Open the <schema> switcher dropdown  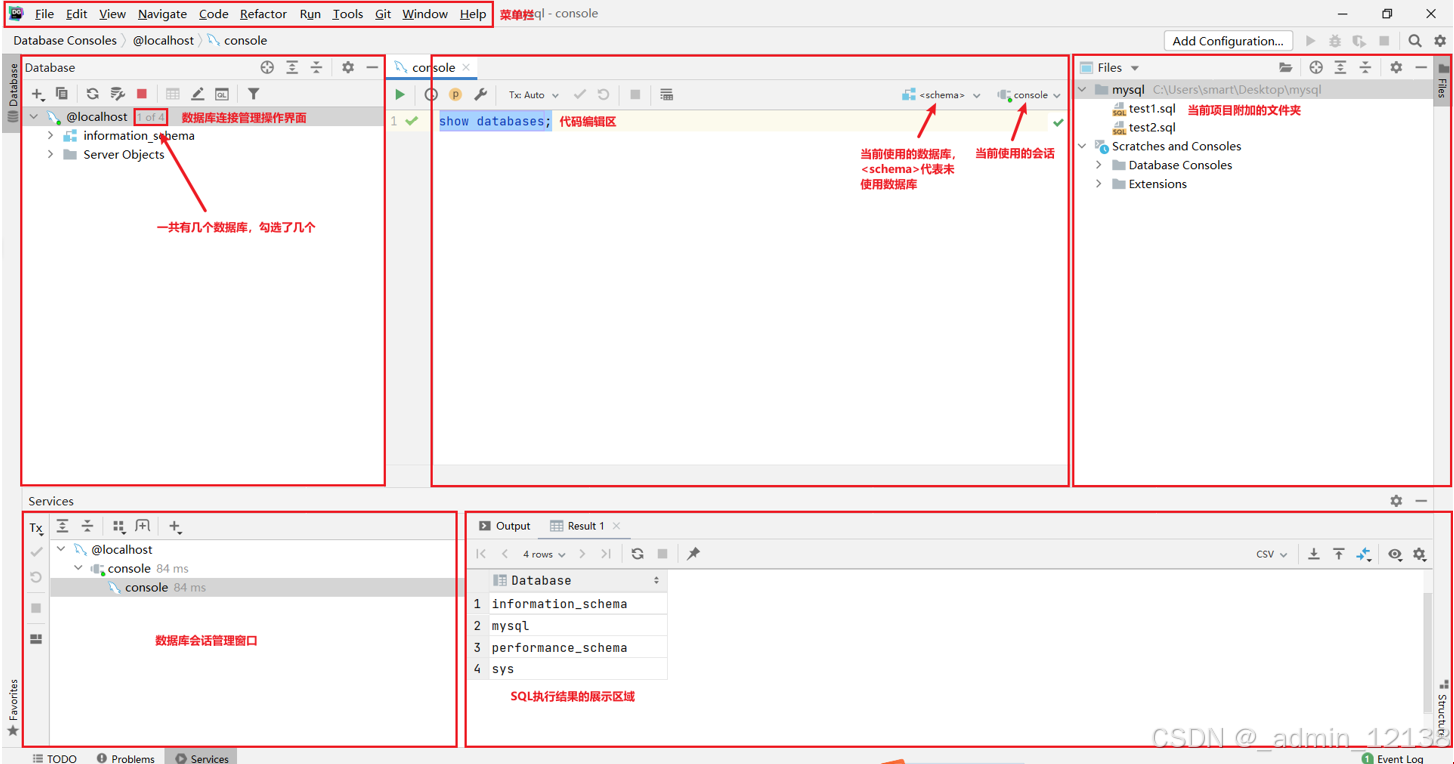[941, 95]
